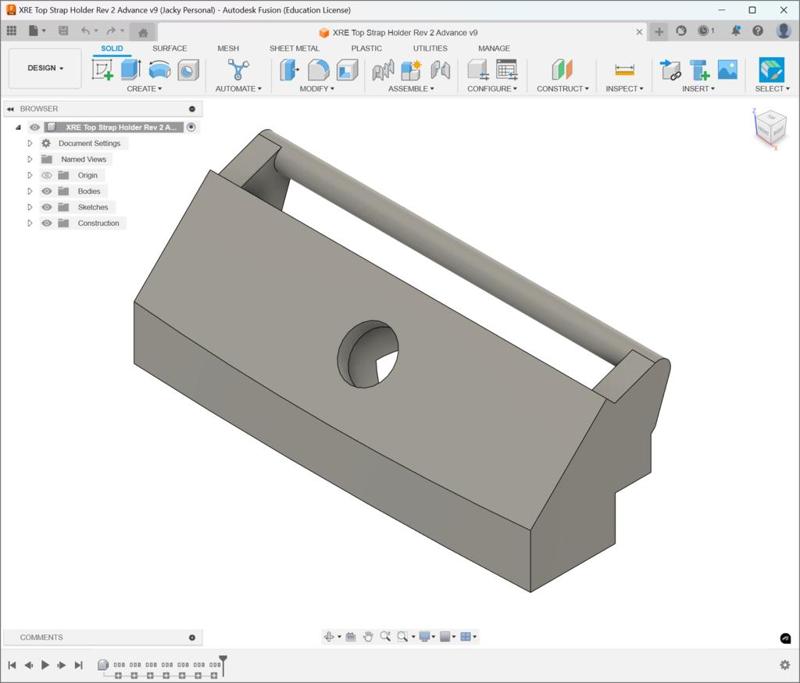Expand the Construction folder node
This screenshot has width=800, height=683.
tap(30, 223)
